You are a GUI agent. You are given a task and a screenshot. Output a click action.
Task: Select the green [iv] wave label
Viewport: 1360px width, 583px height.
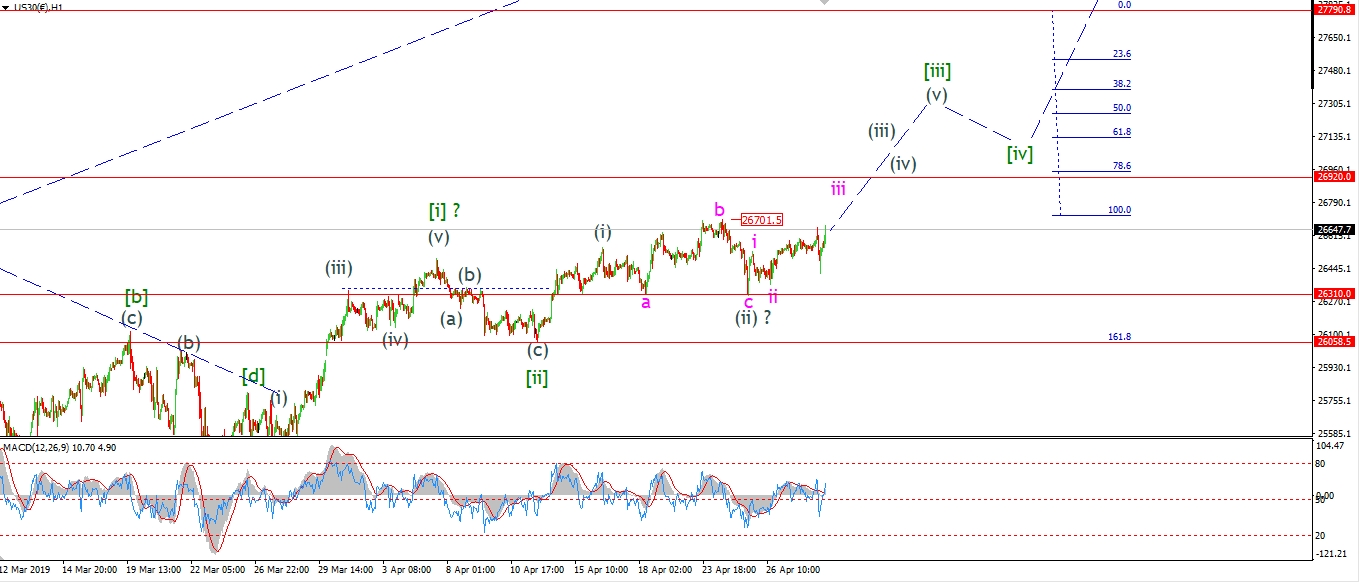pyautogui.click(x=1019, y=154)
